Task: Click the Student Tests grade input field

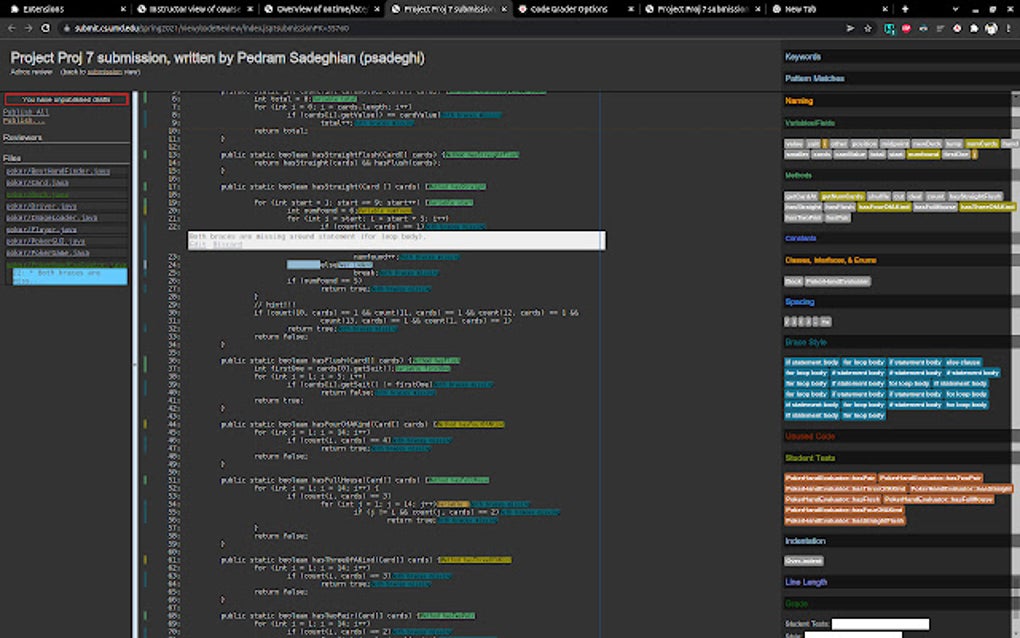Action: [880, 624]
